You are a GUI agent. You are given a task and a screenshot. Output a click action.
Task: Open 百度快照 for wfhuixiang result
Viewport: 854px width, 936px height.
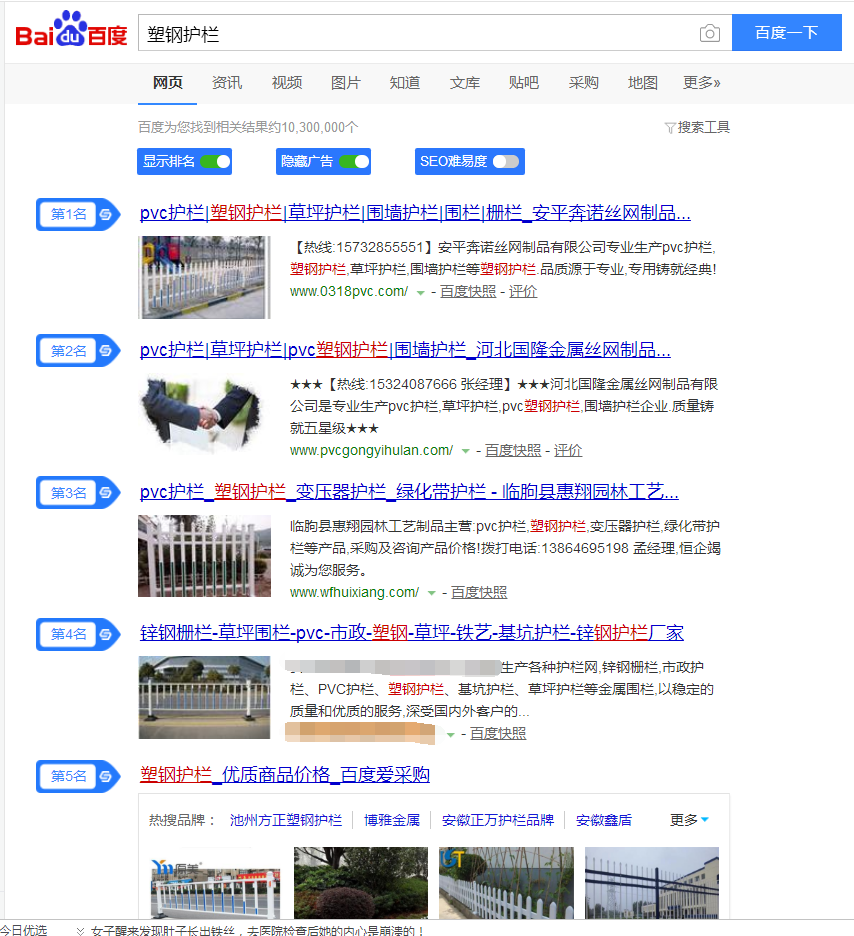coord(479,592)
